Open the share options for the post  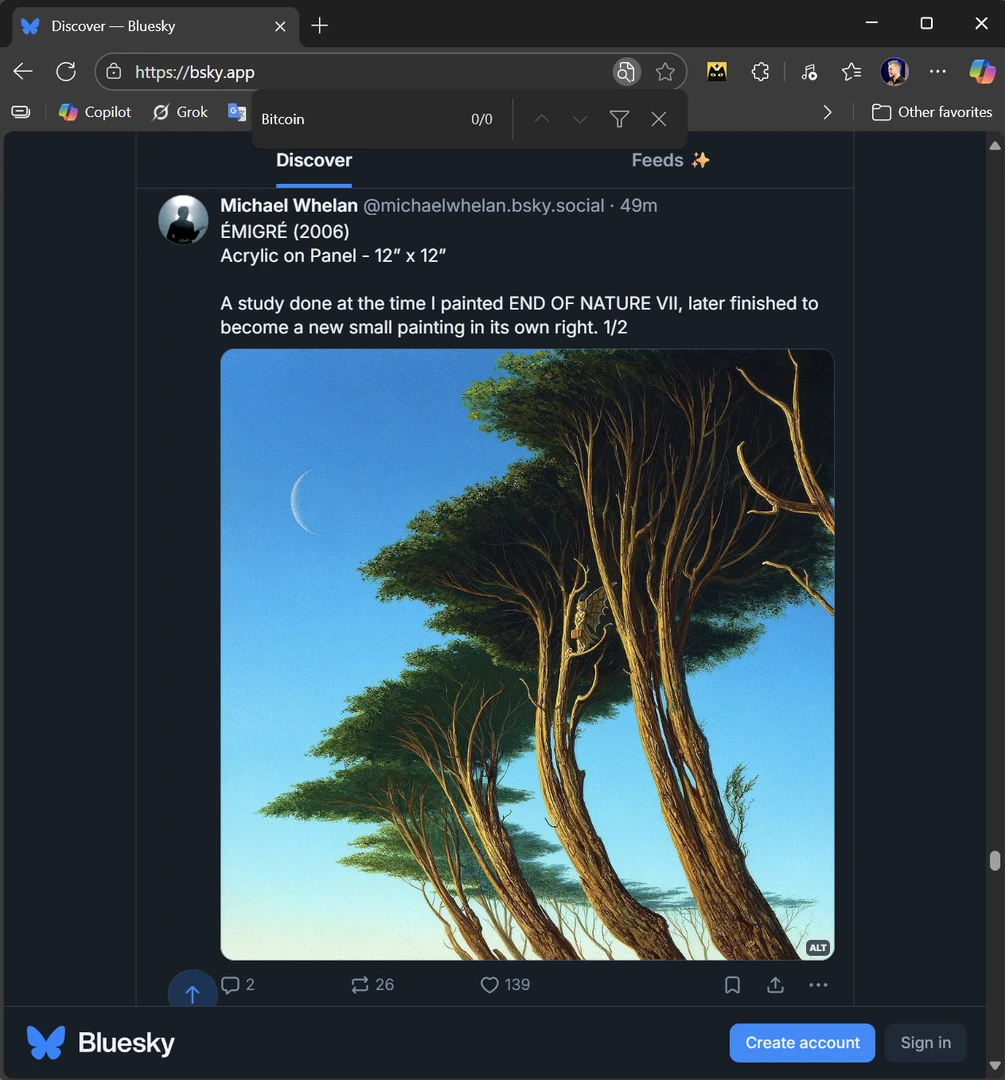point(774,985)
